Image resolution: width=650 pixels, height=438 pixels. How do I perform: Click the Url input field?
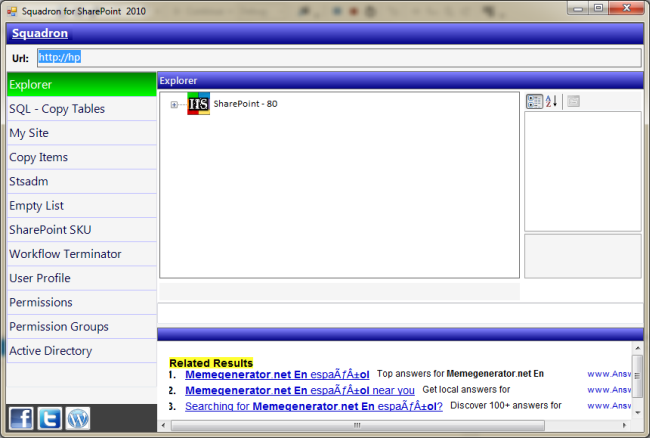tap(339, 58)
